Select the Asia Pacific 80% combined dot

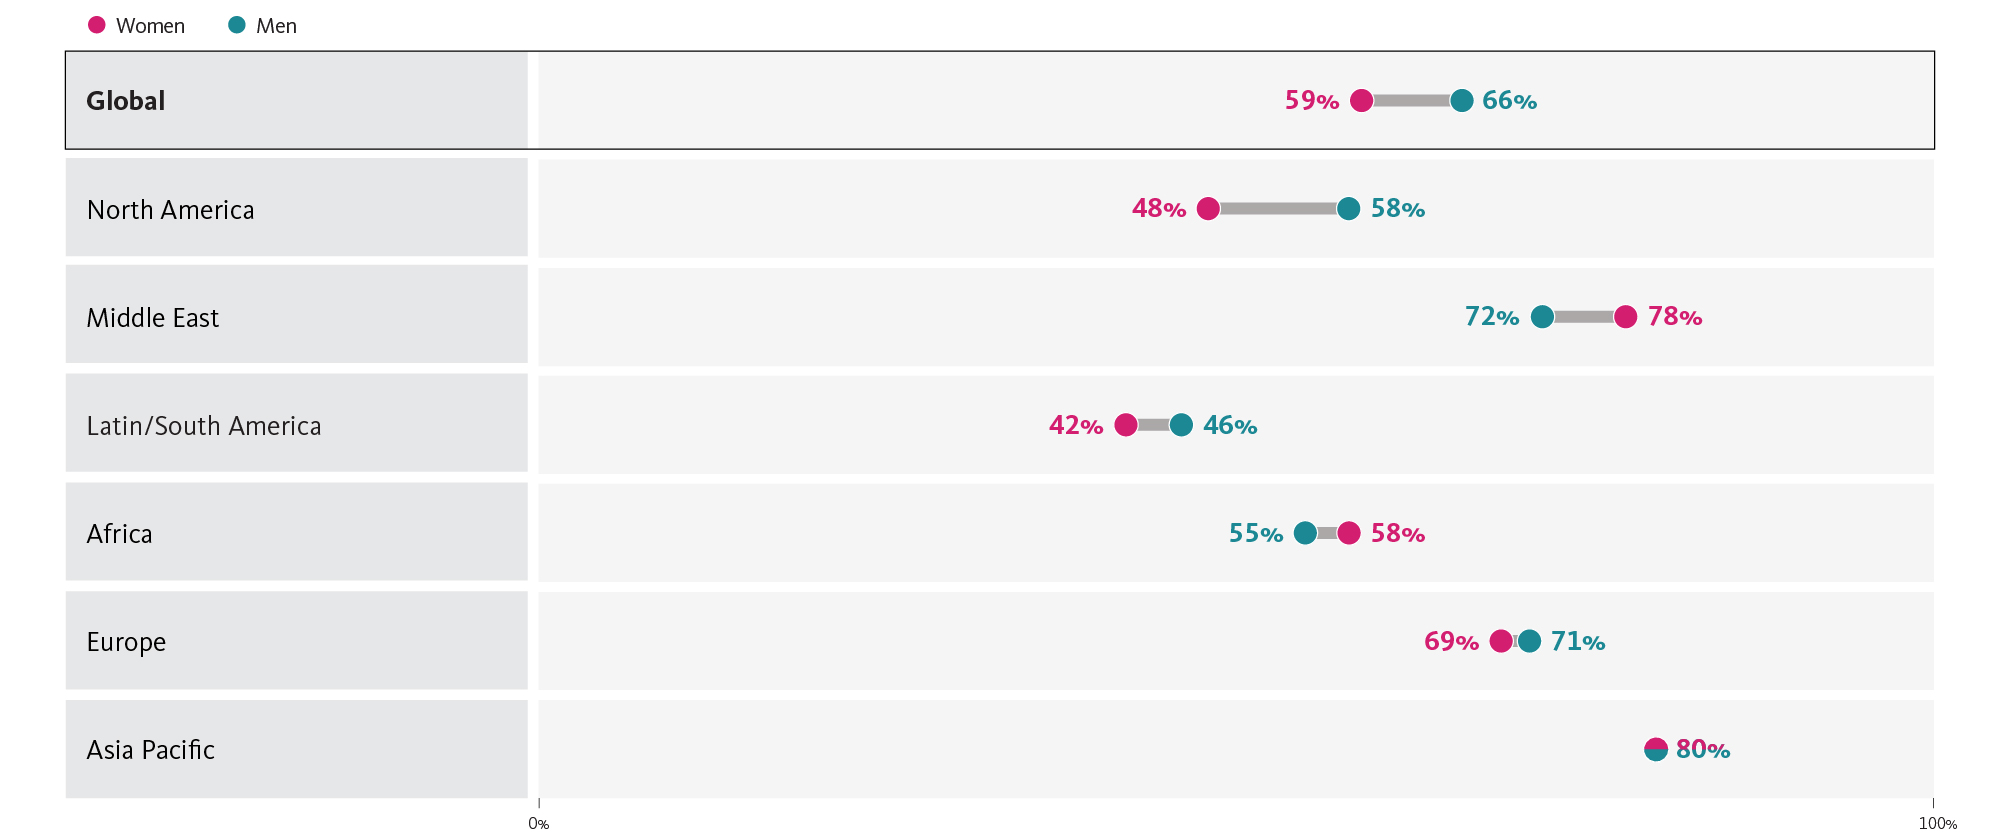1656,749
